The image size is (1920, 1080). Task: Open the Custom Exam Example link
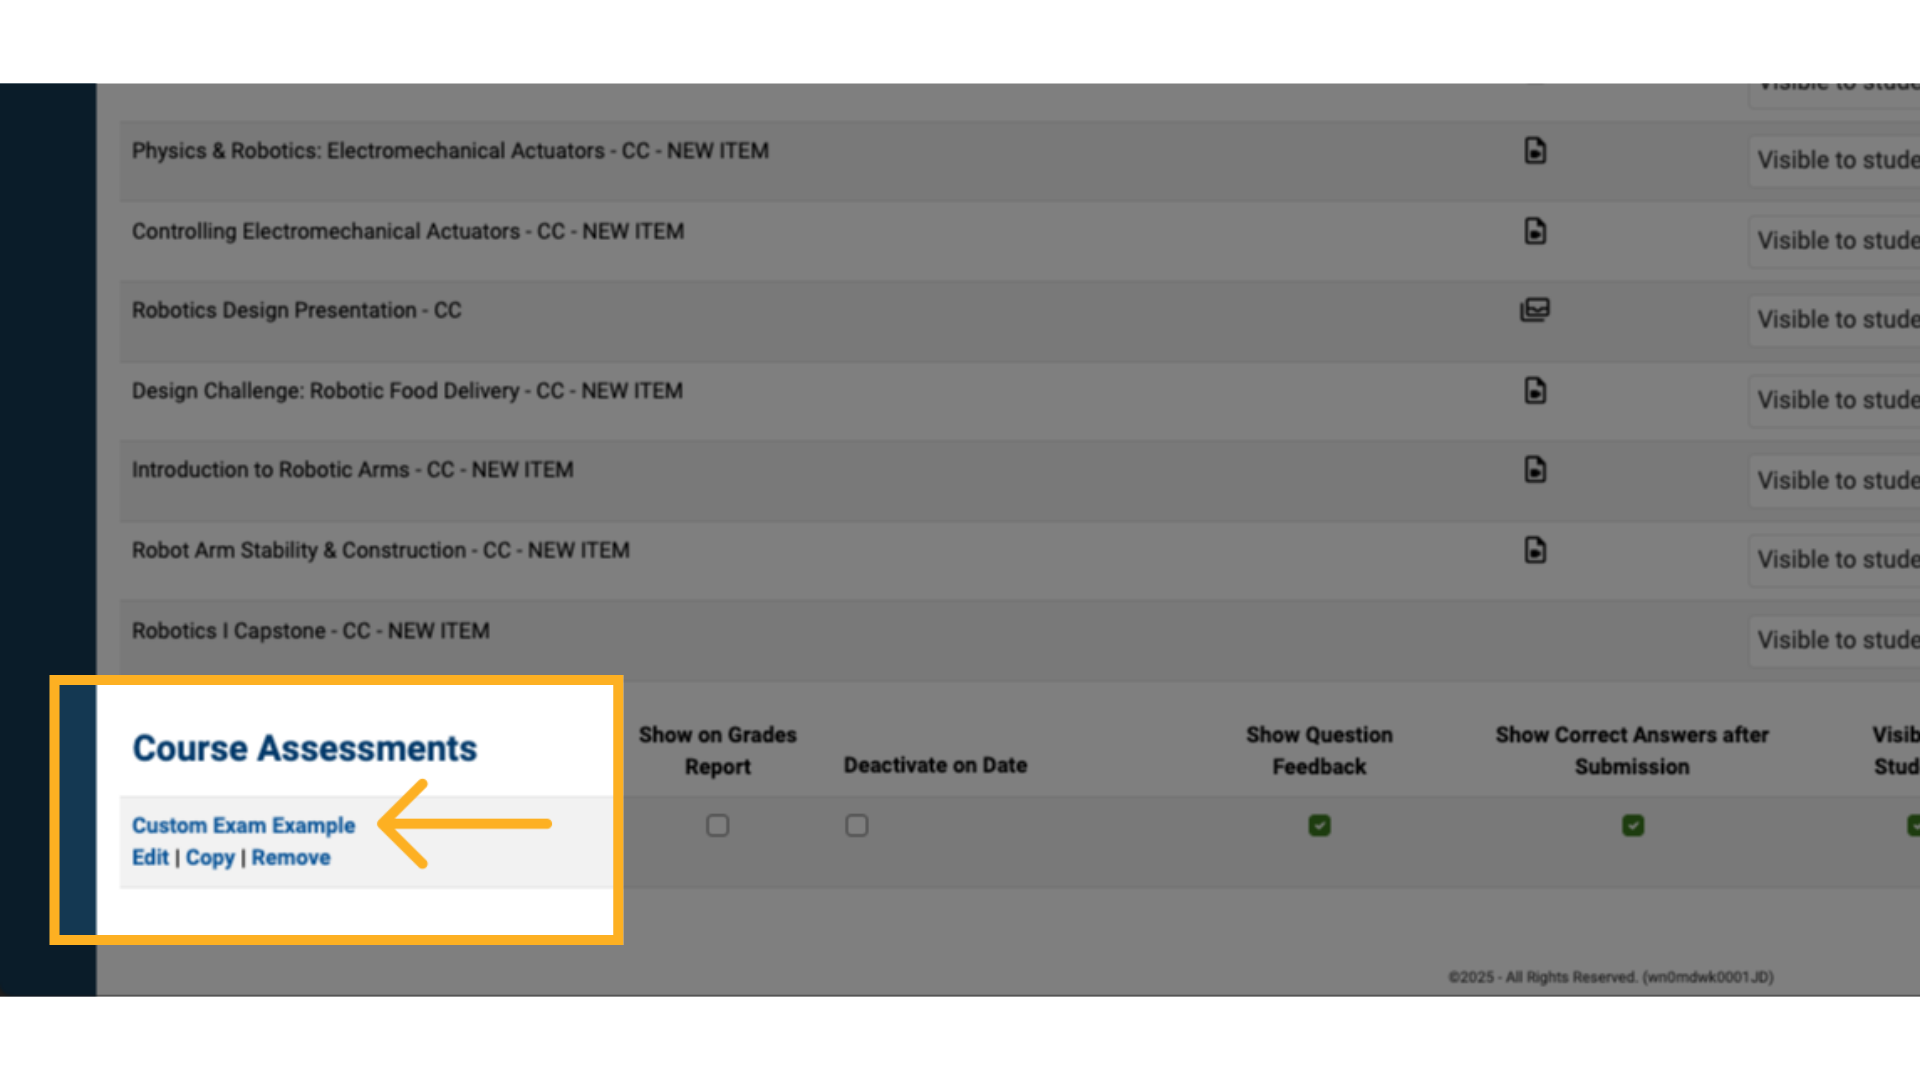243,825
